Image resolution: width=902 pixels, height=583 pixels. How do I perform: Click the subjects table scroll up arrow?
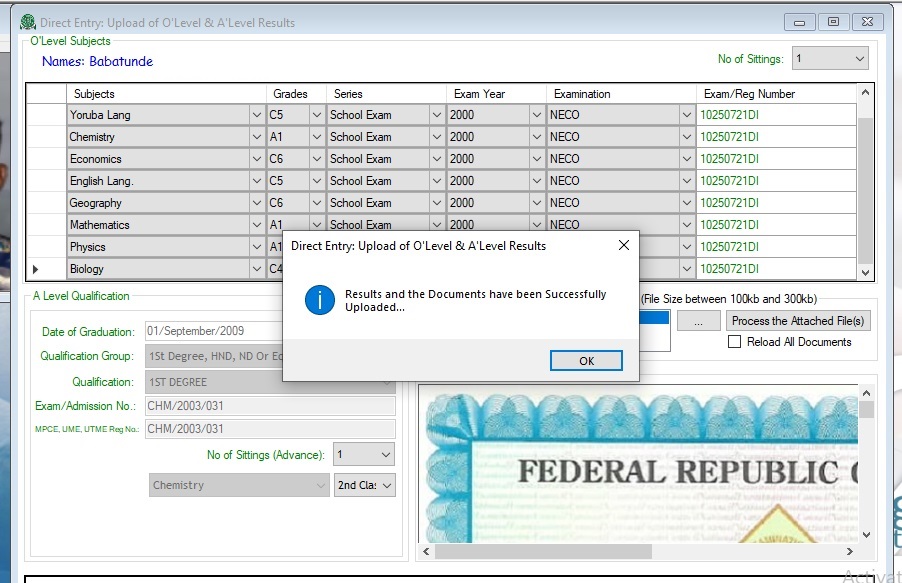[x=865, y=93]
